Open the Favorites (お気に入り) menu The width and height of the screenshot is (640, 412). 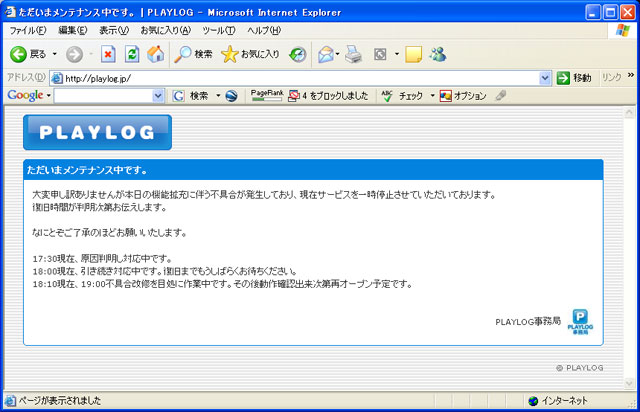(166, 31)
